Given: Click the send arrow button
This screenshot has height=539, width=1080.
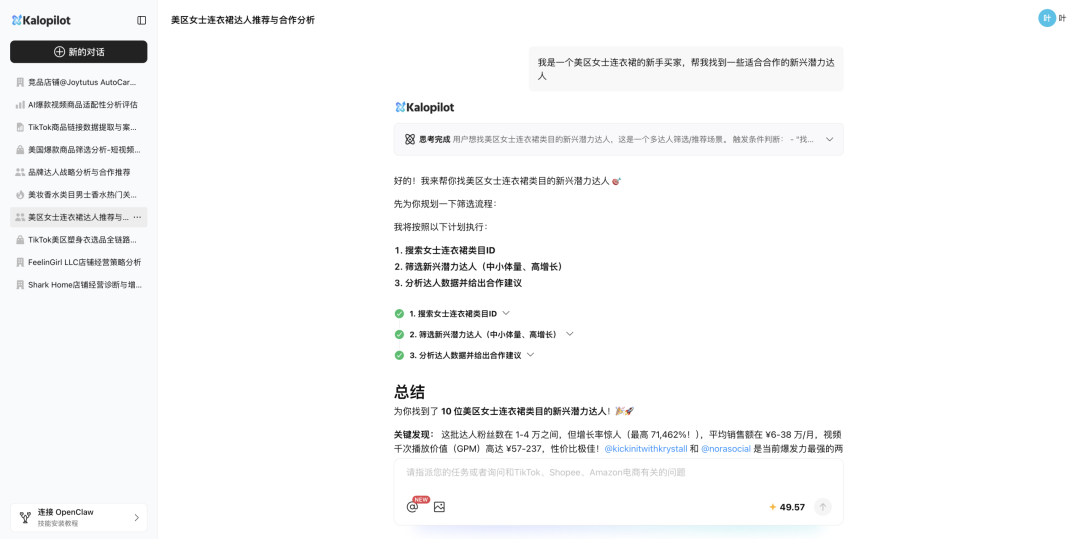Looking at the screenshot, I should click(x=822, y=507).
